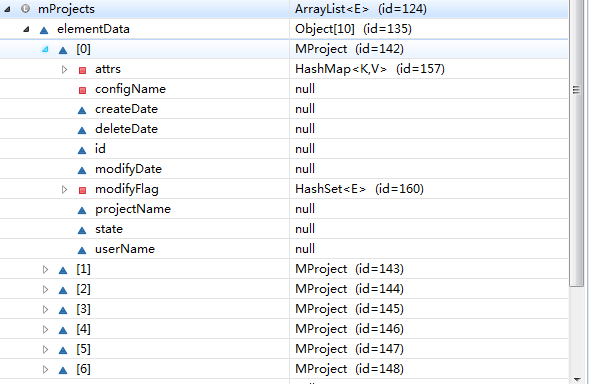The height and width of the screenshot is (384, 589).
Task: Click value HashMap<K,V> (id=157)
Action: tap(370, 69)
